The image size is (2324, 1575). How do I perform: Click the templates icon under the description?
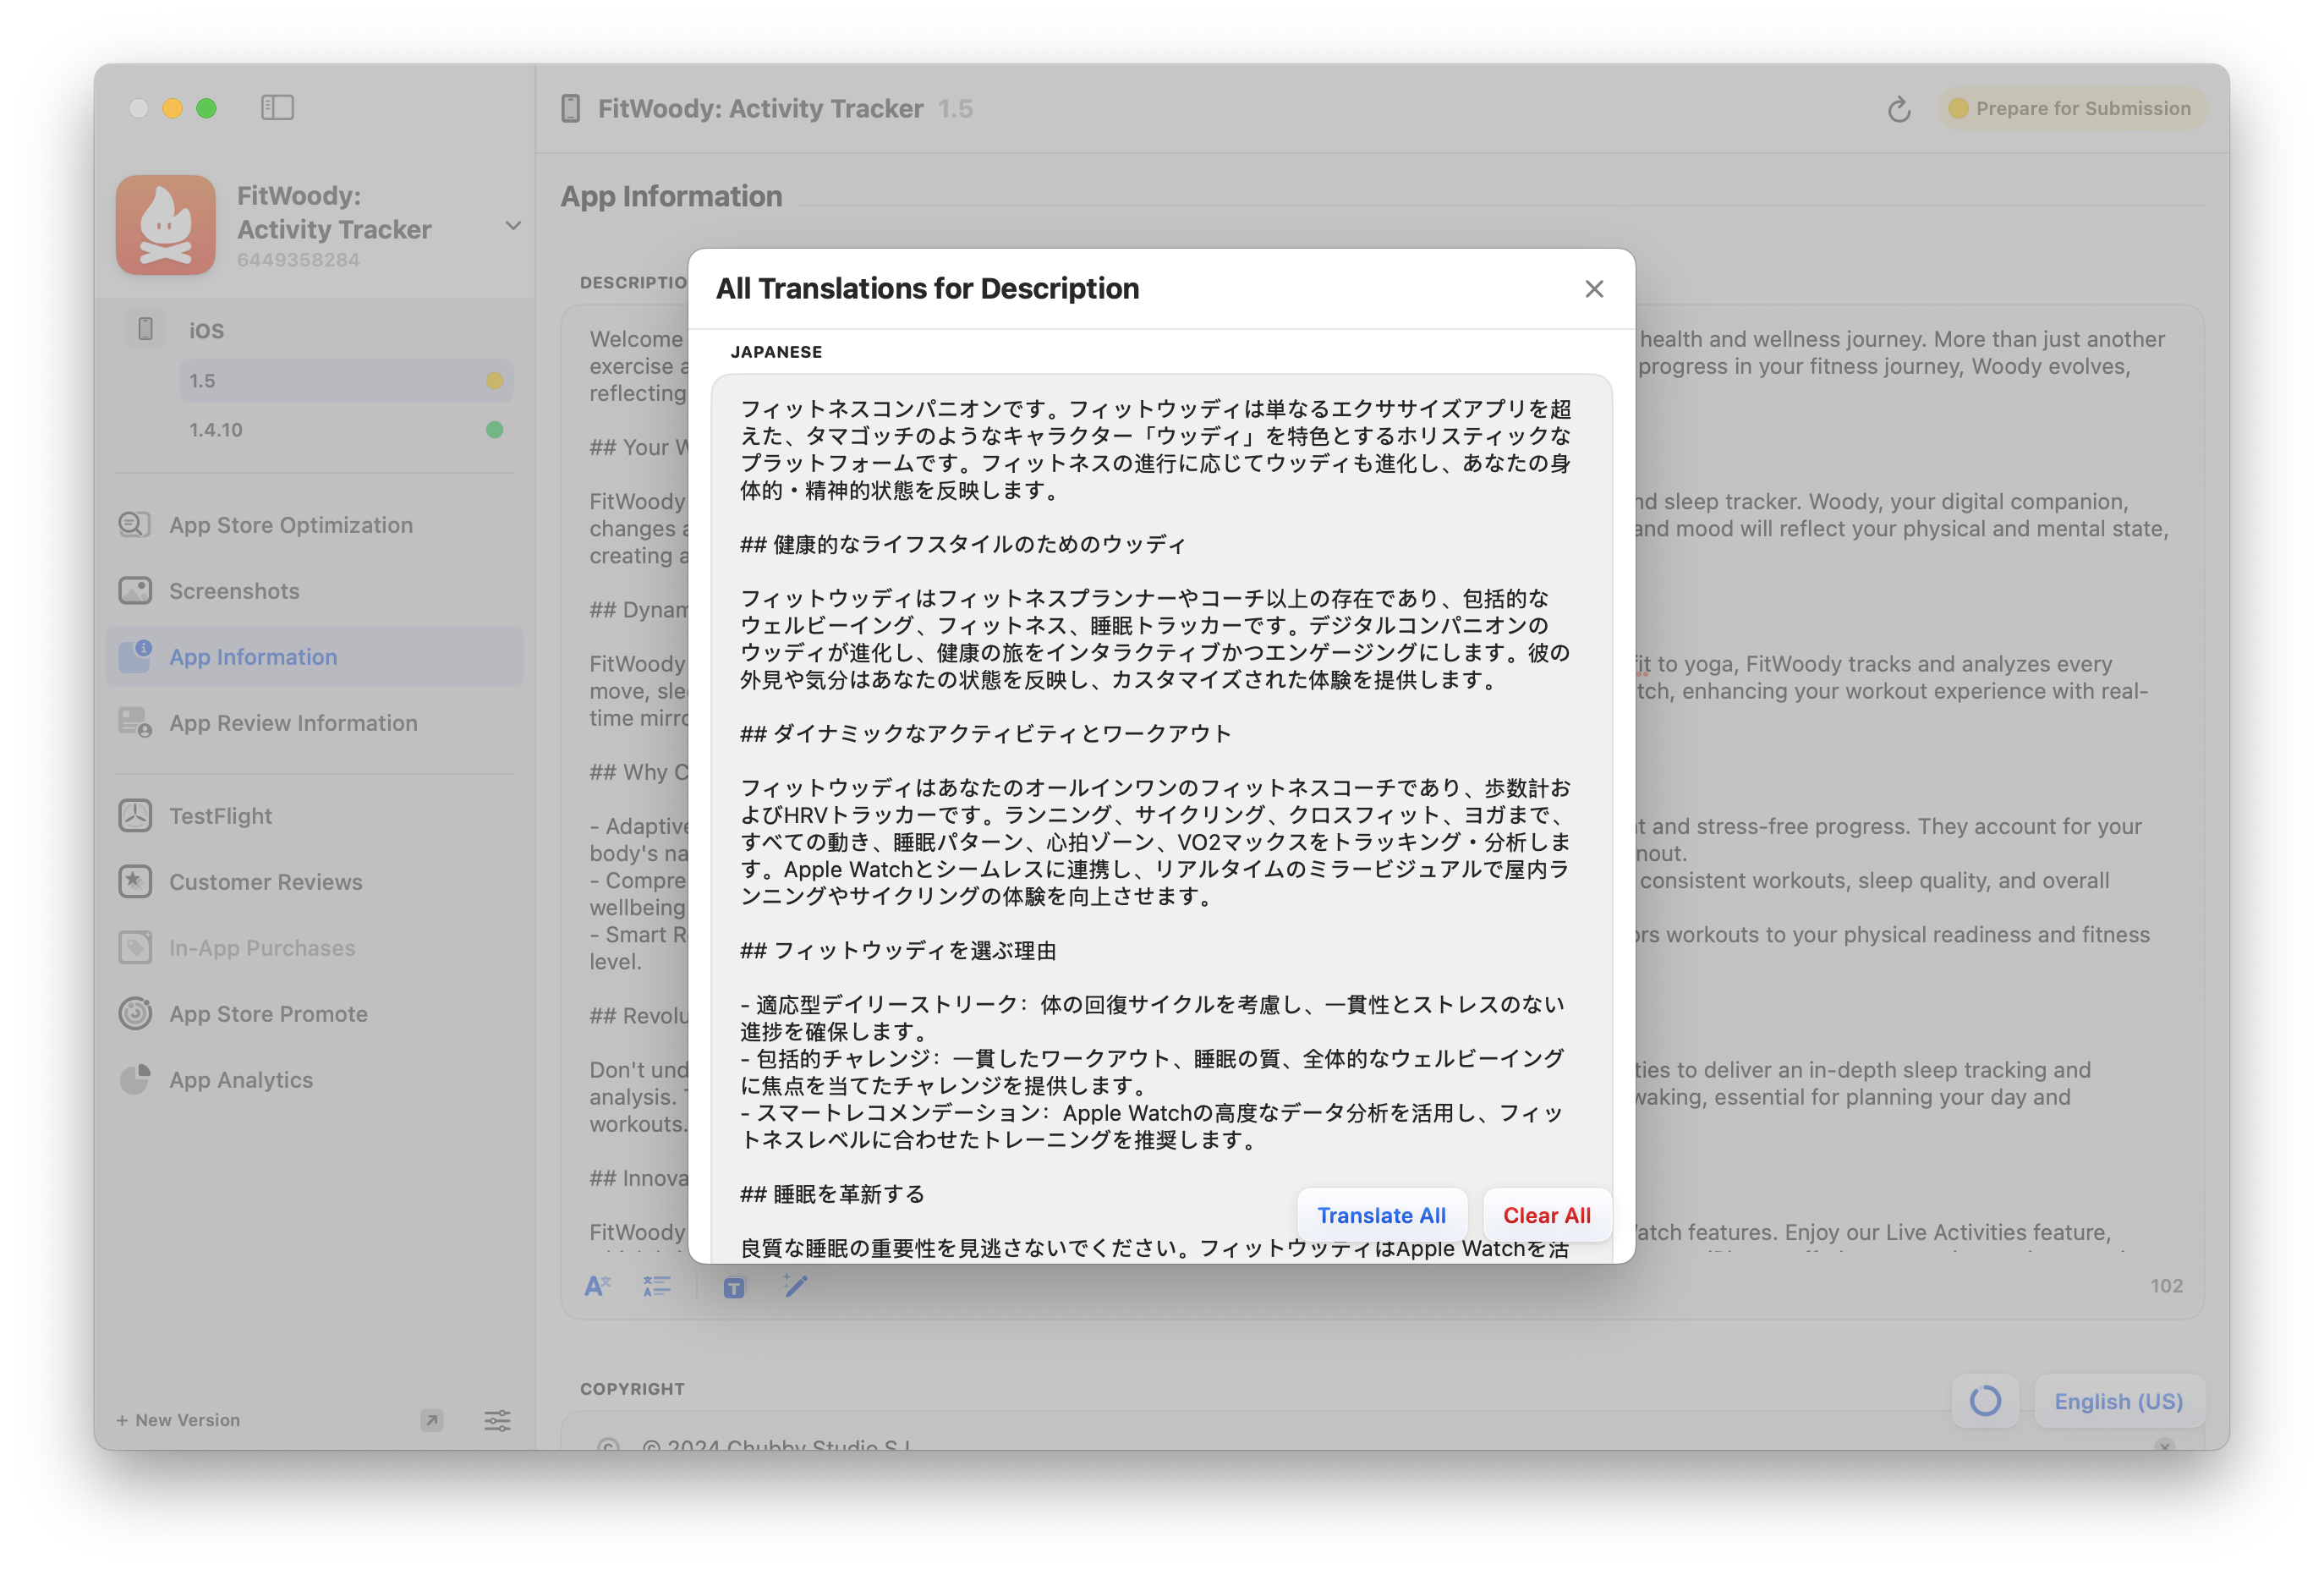[x=733, y=1287]
